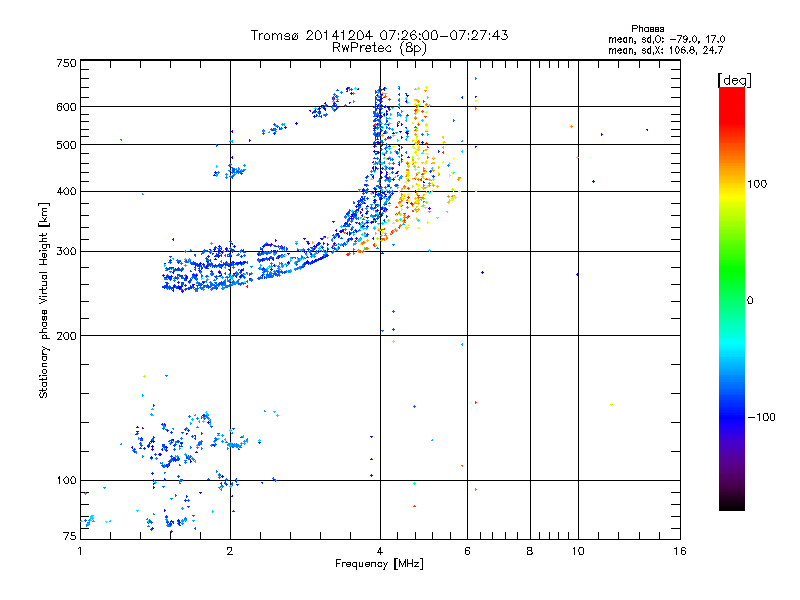
Task: Click the plot title 'Tromsø 20141204 07:26:00-07:27:43'
Action: pos(379,35)
